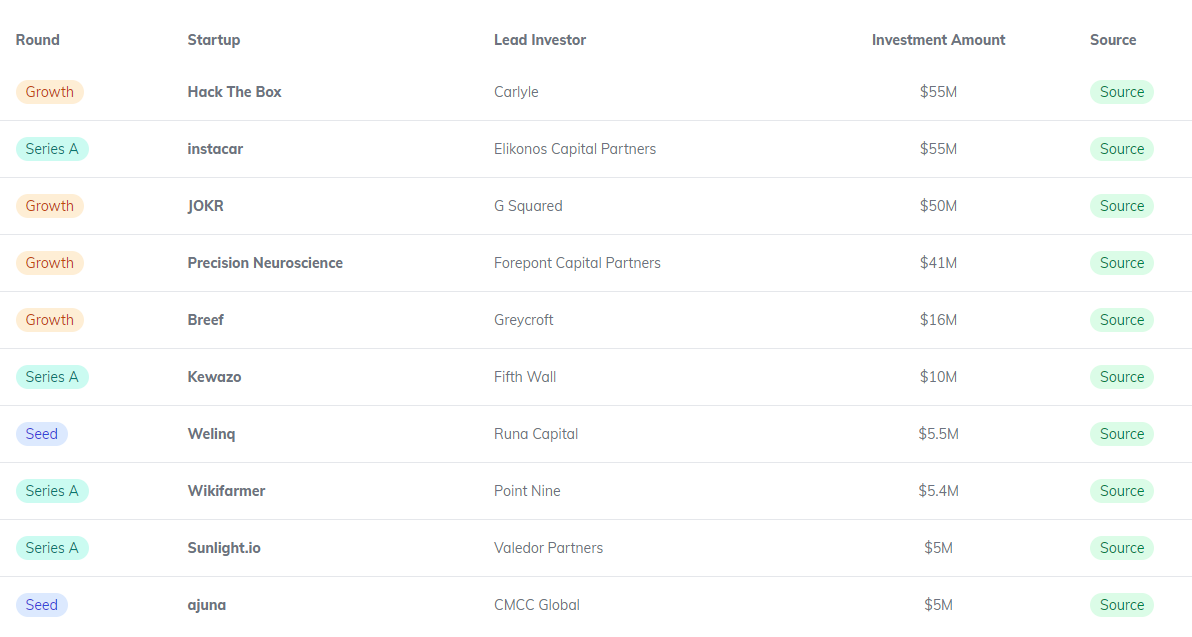Screen dimensions: 1192x637
Task: Click the Source badge for Sunlight.io
Action: [1121, 548]
